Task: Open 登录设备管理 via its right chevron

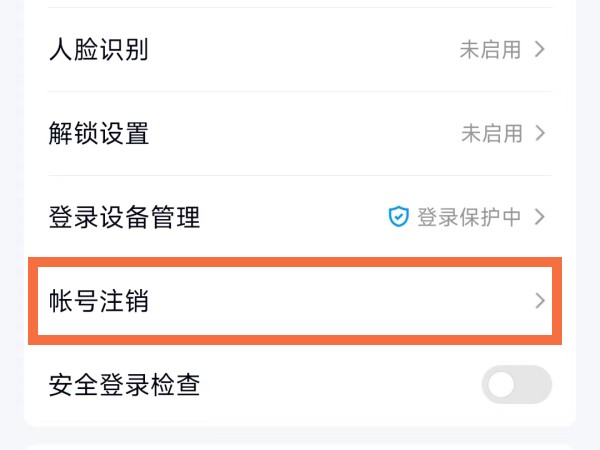Action: coord(540,217)
